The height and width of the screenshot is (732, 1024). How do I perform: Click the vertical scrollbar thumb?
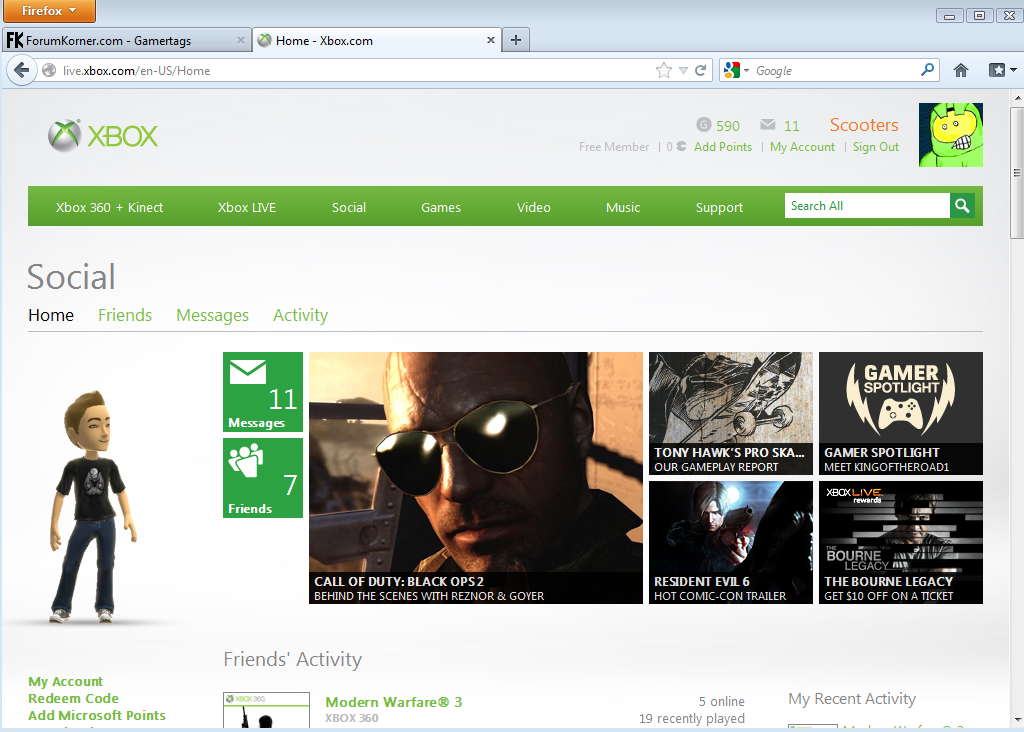[x=1017, y=172]
